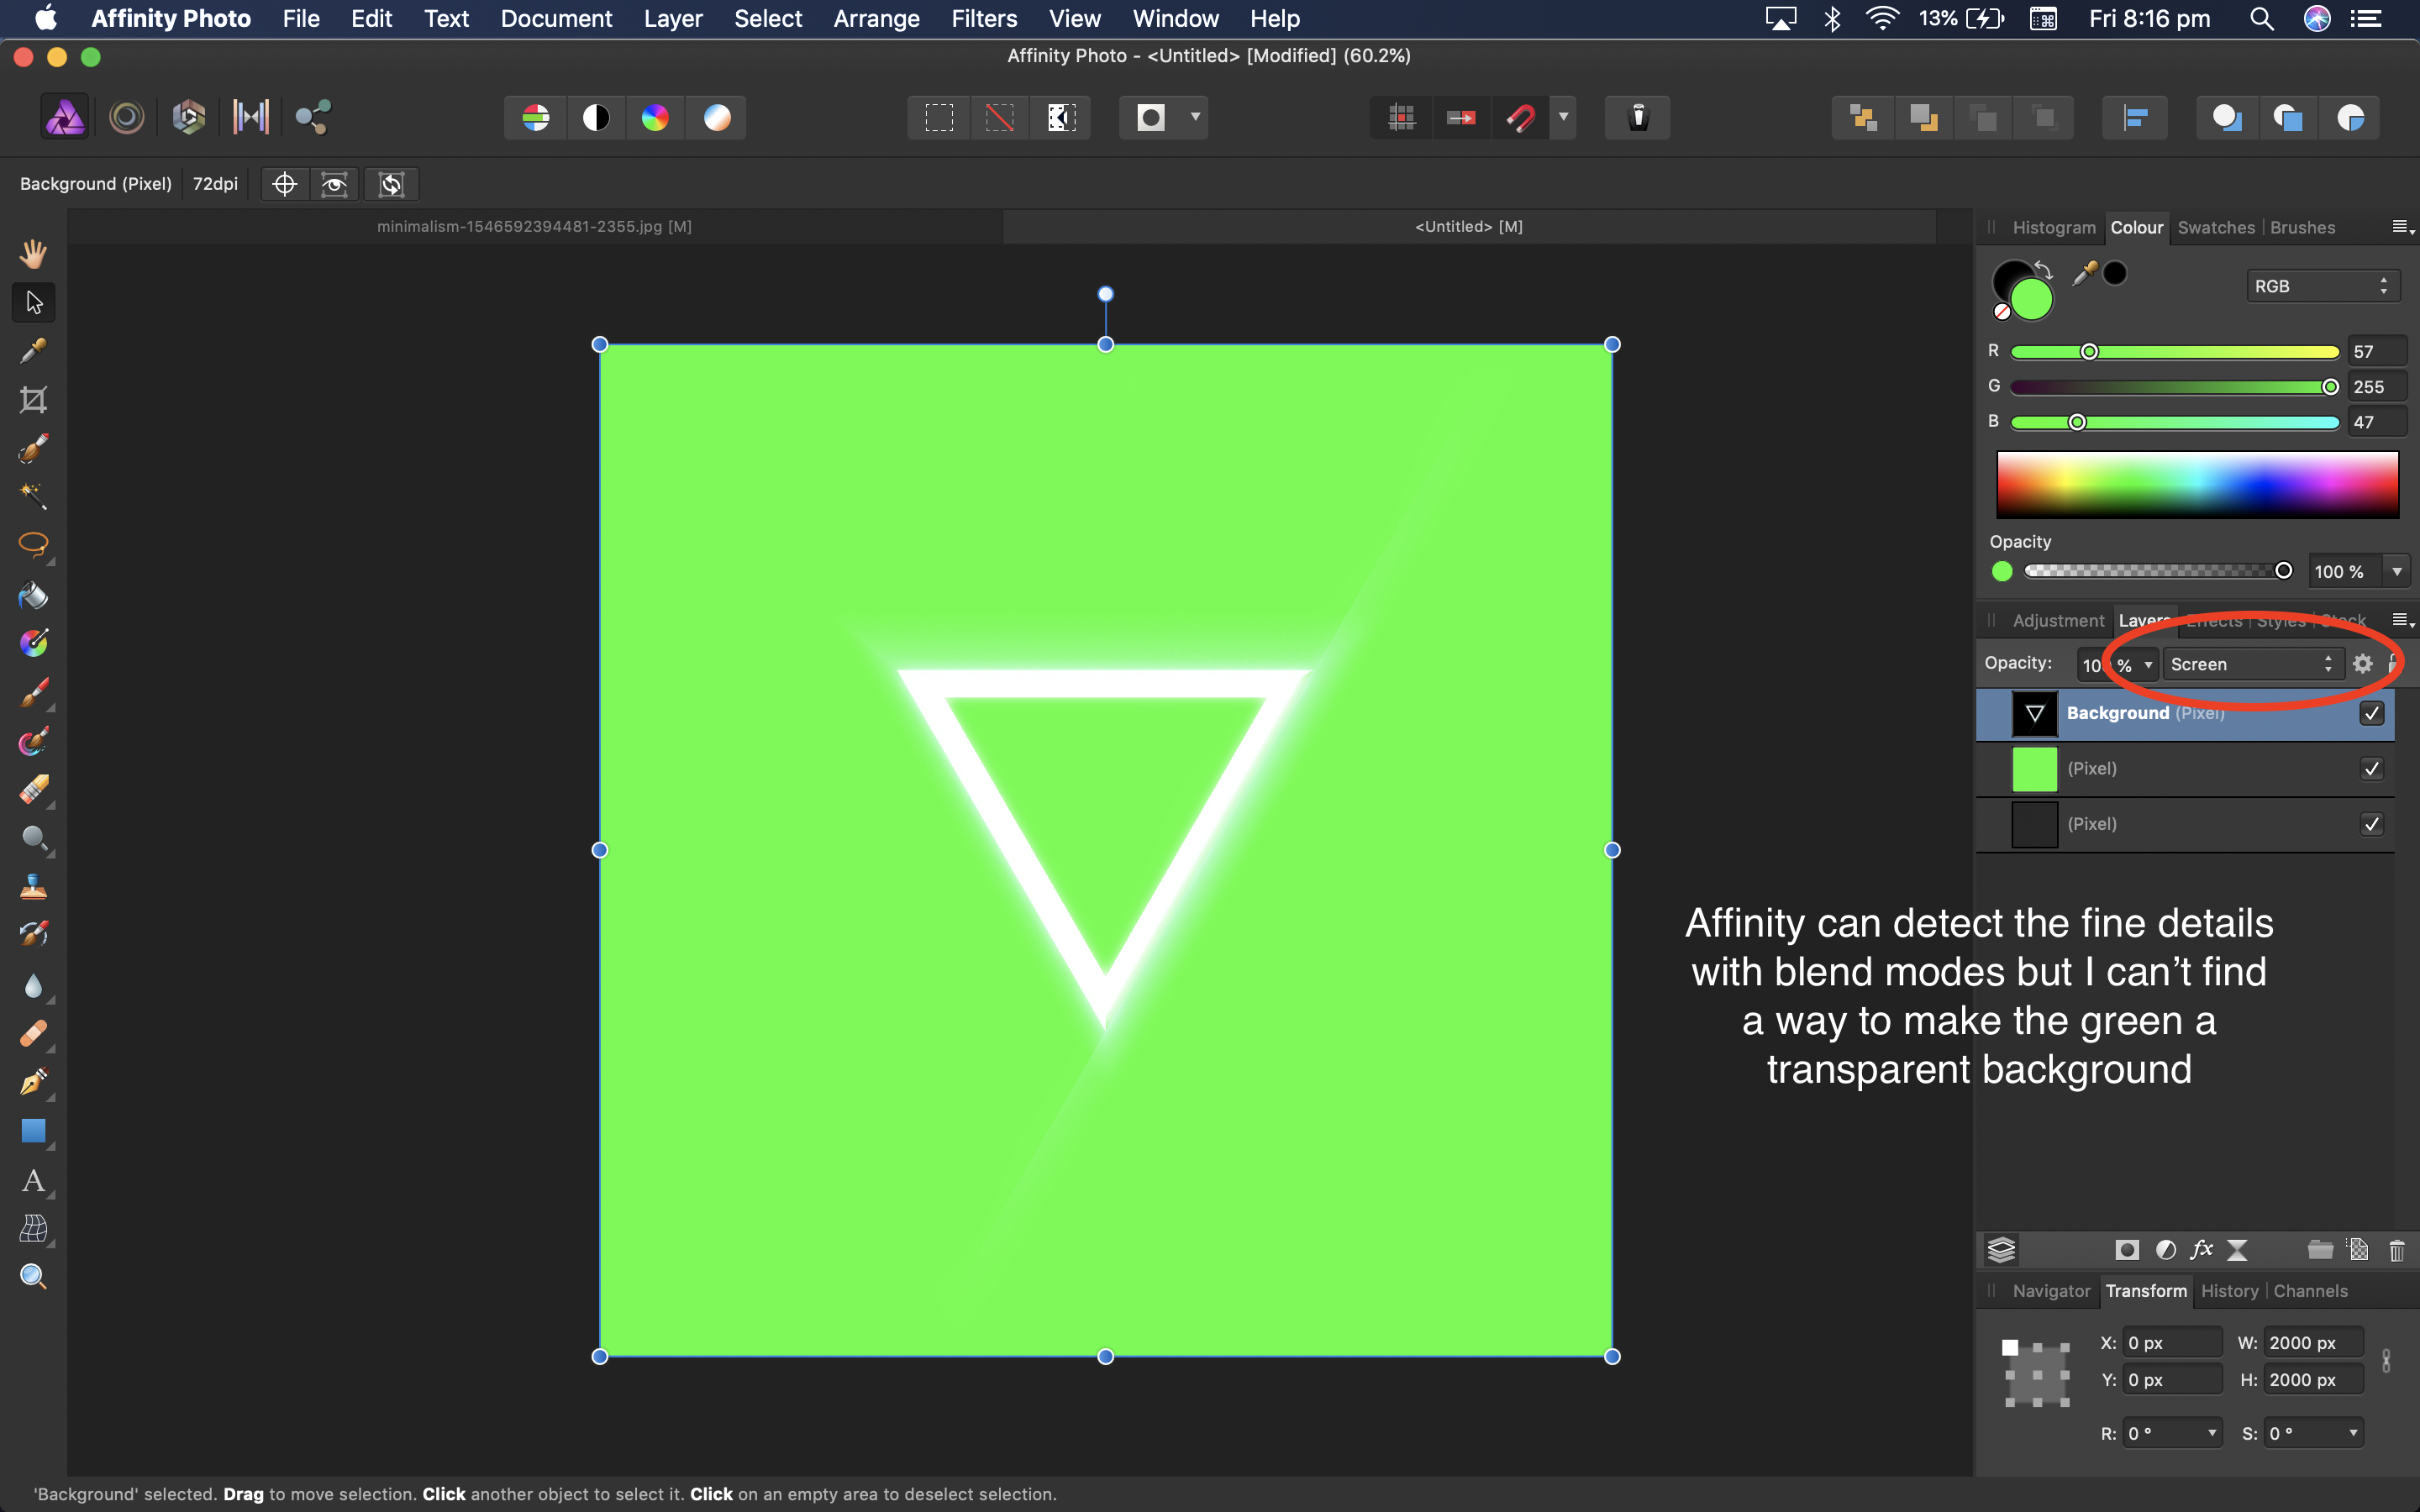Click the Mask Layer button

click(2127, 1250)
